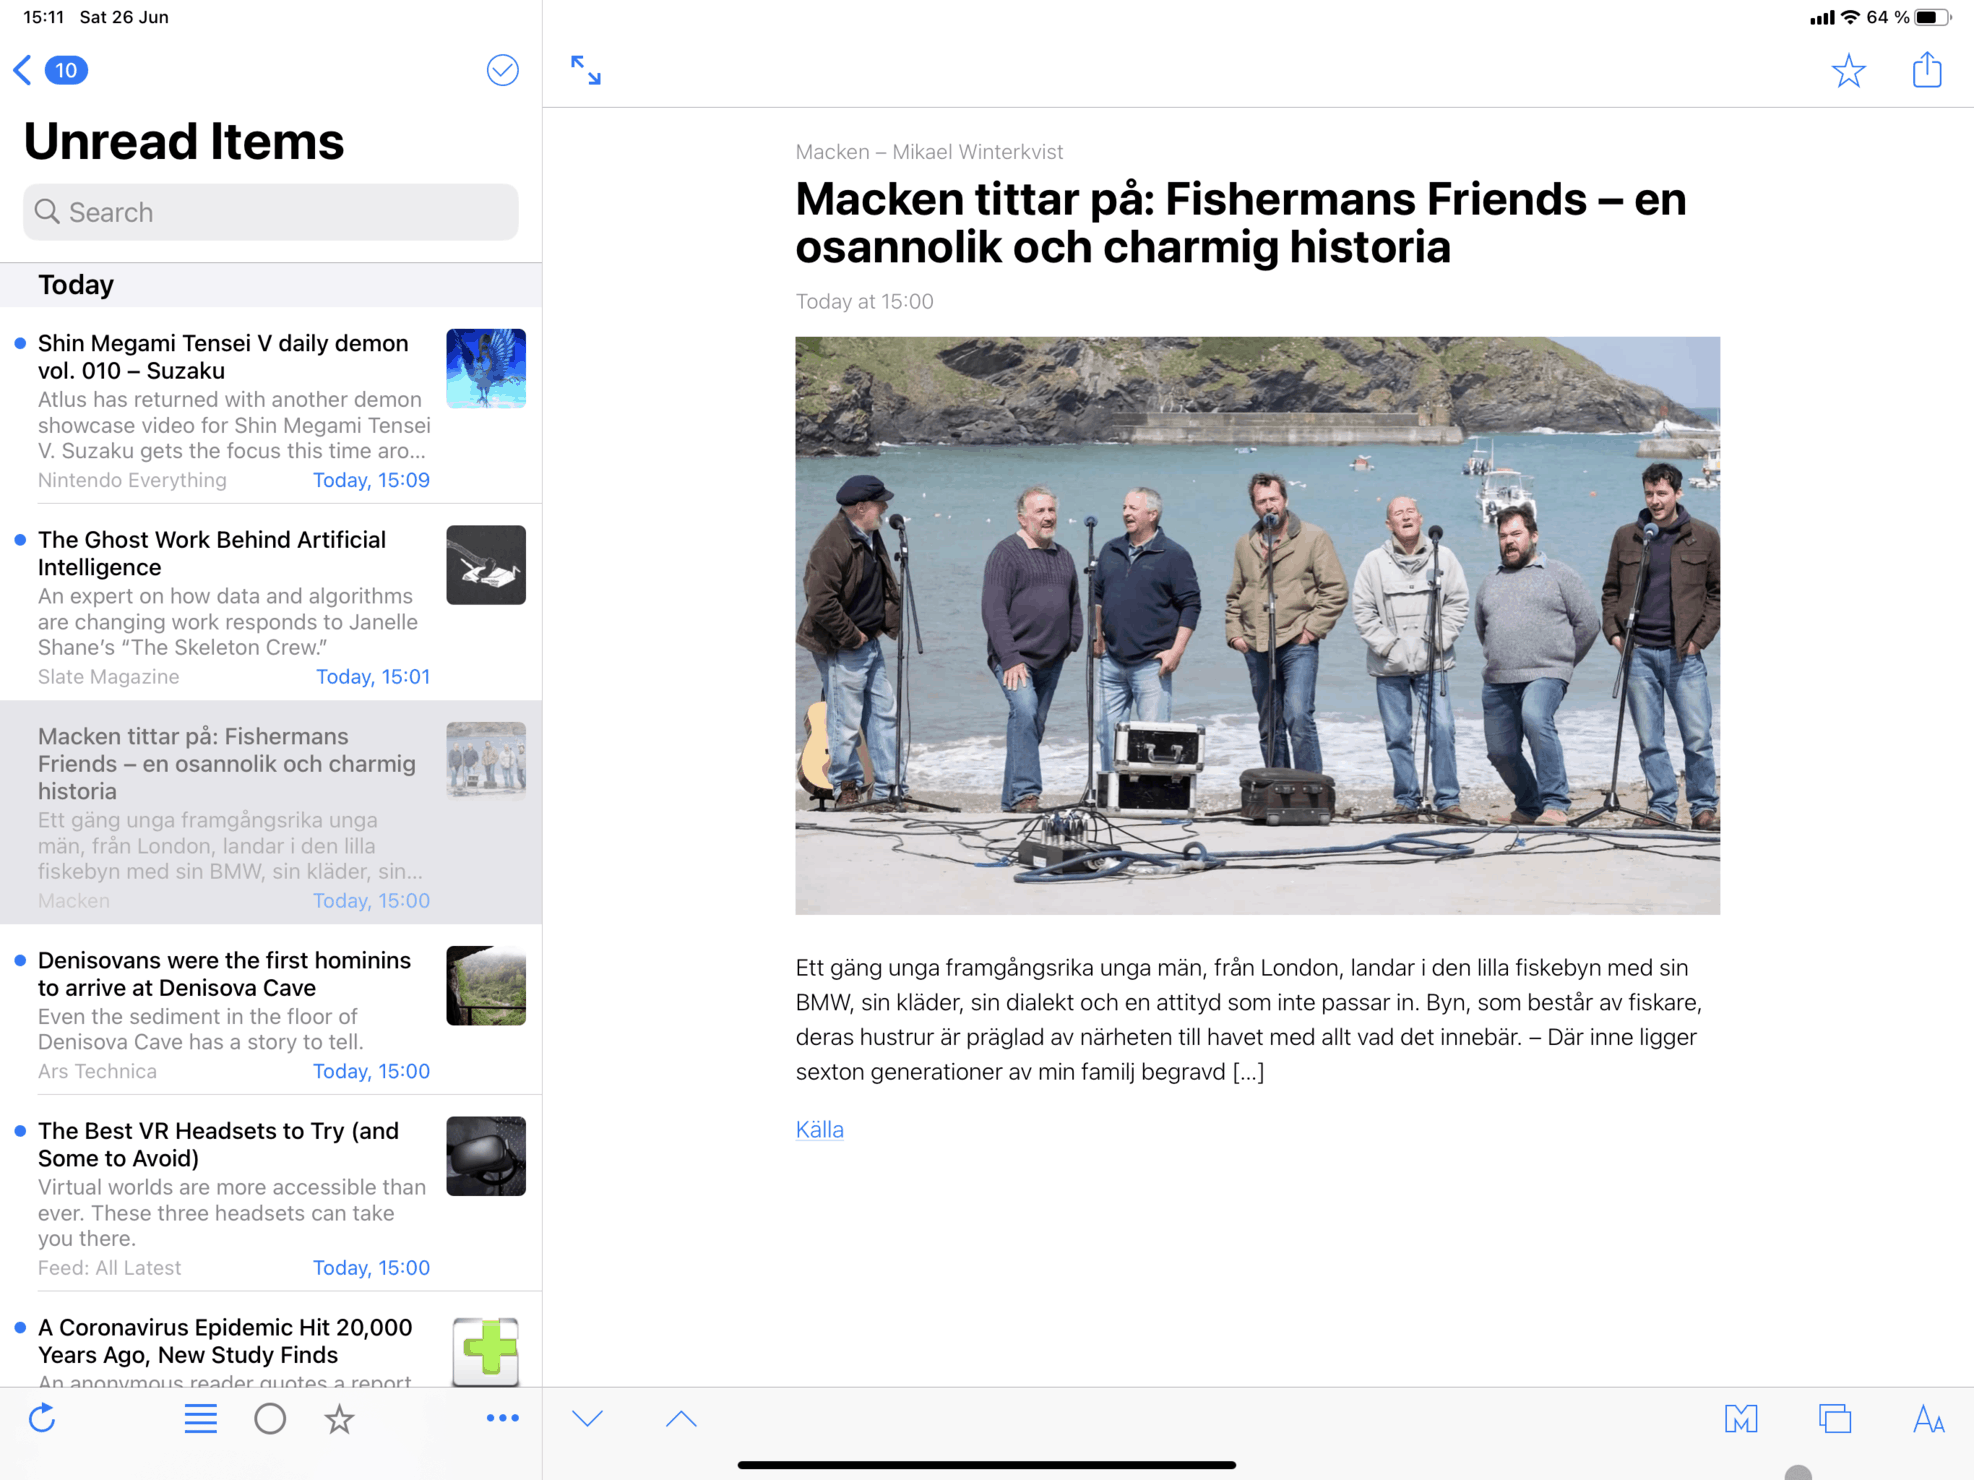This screenshot has height=1480, width=1974.
Task: Open Denisovans were the first hominins article
Action: point(271,1010)
